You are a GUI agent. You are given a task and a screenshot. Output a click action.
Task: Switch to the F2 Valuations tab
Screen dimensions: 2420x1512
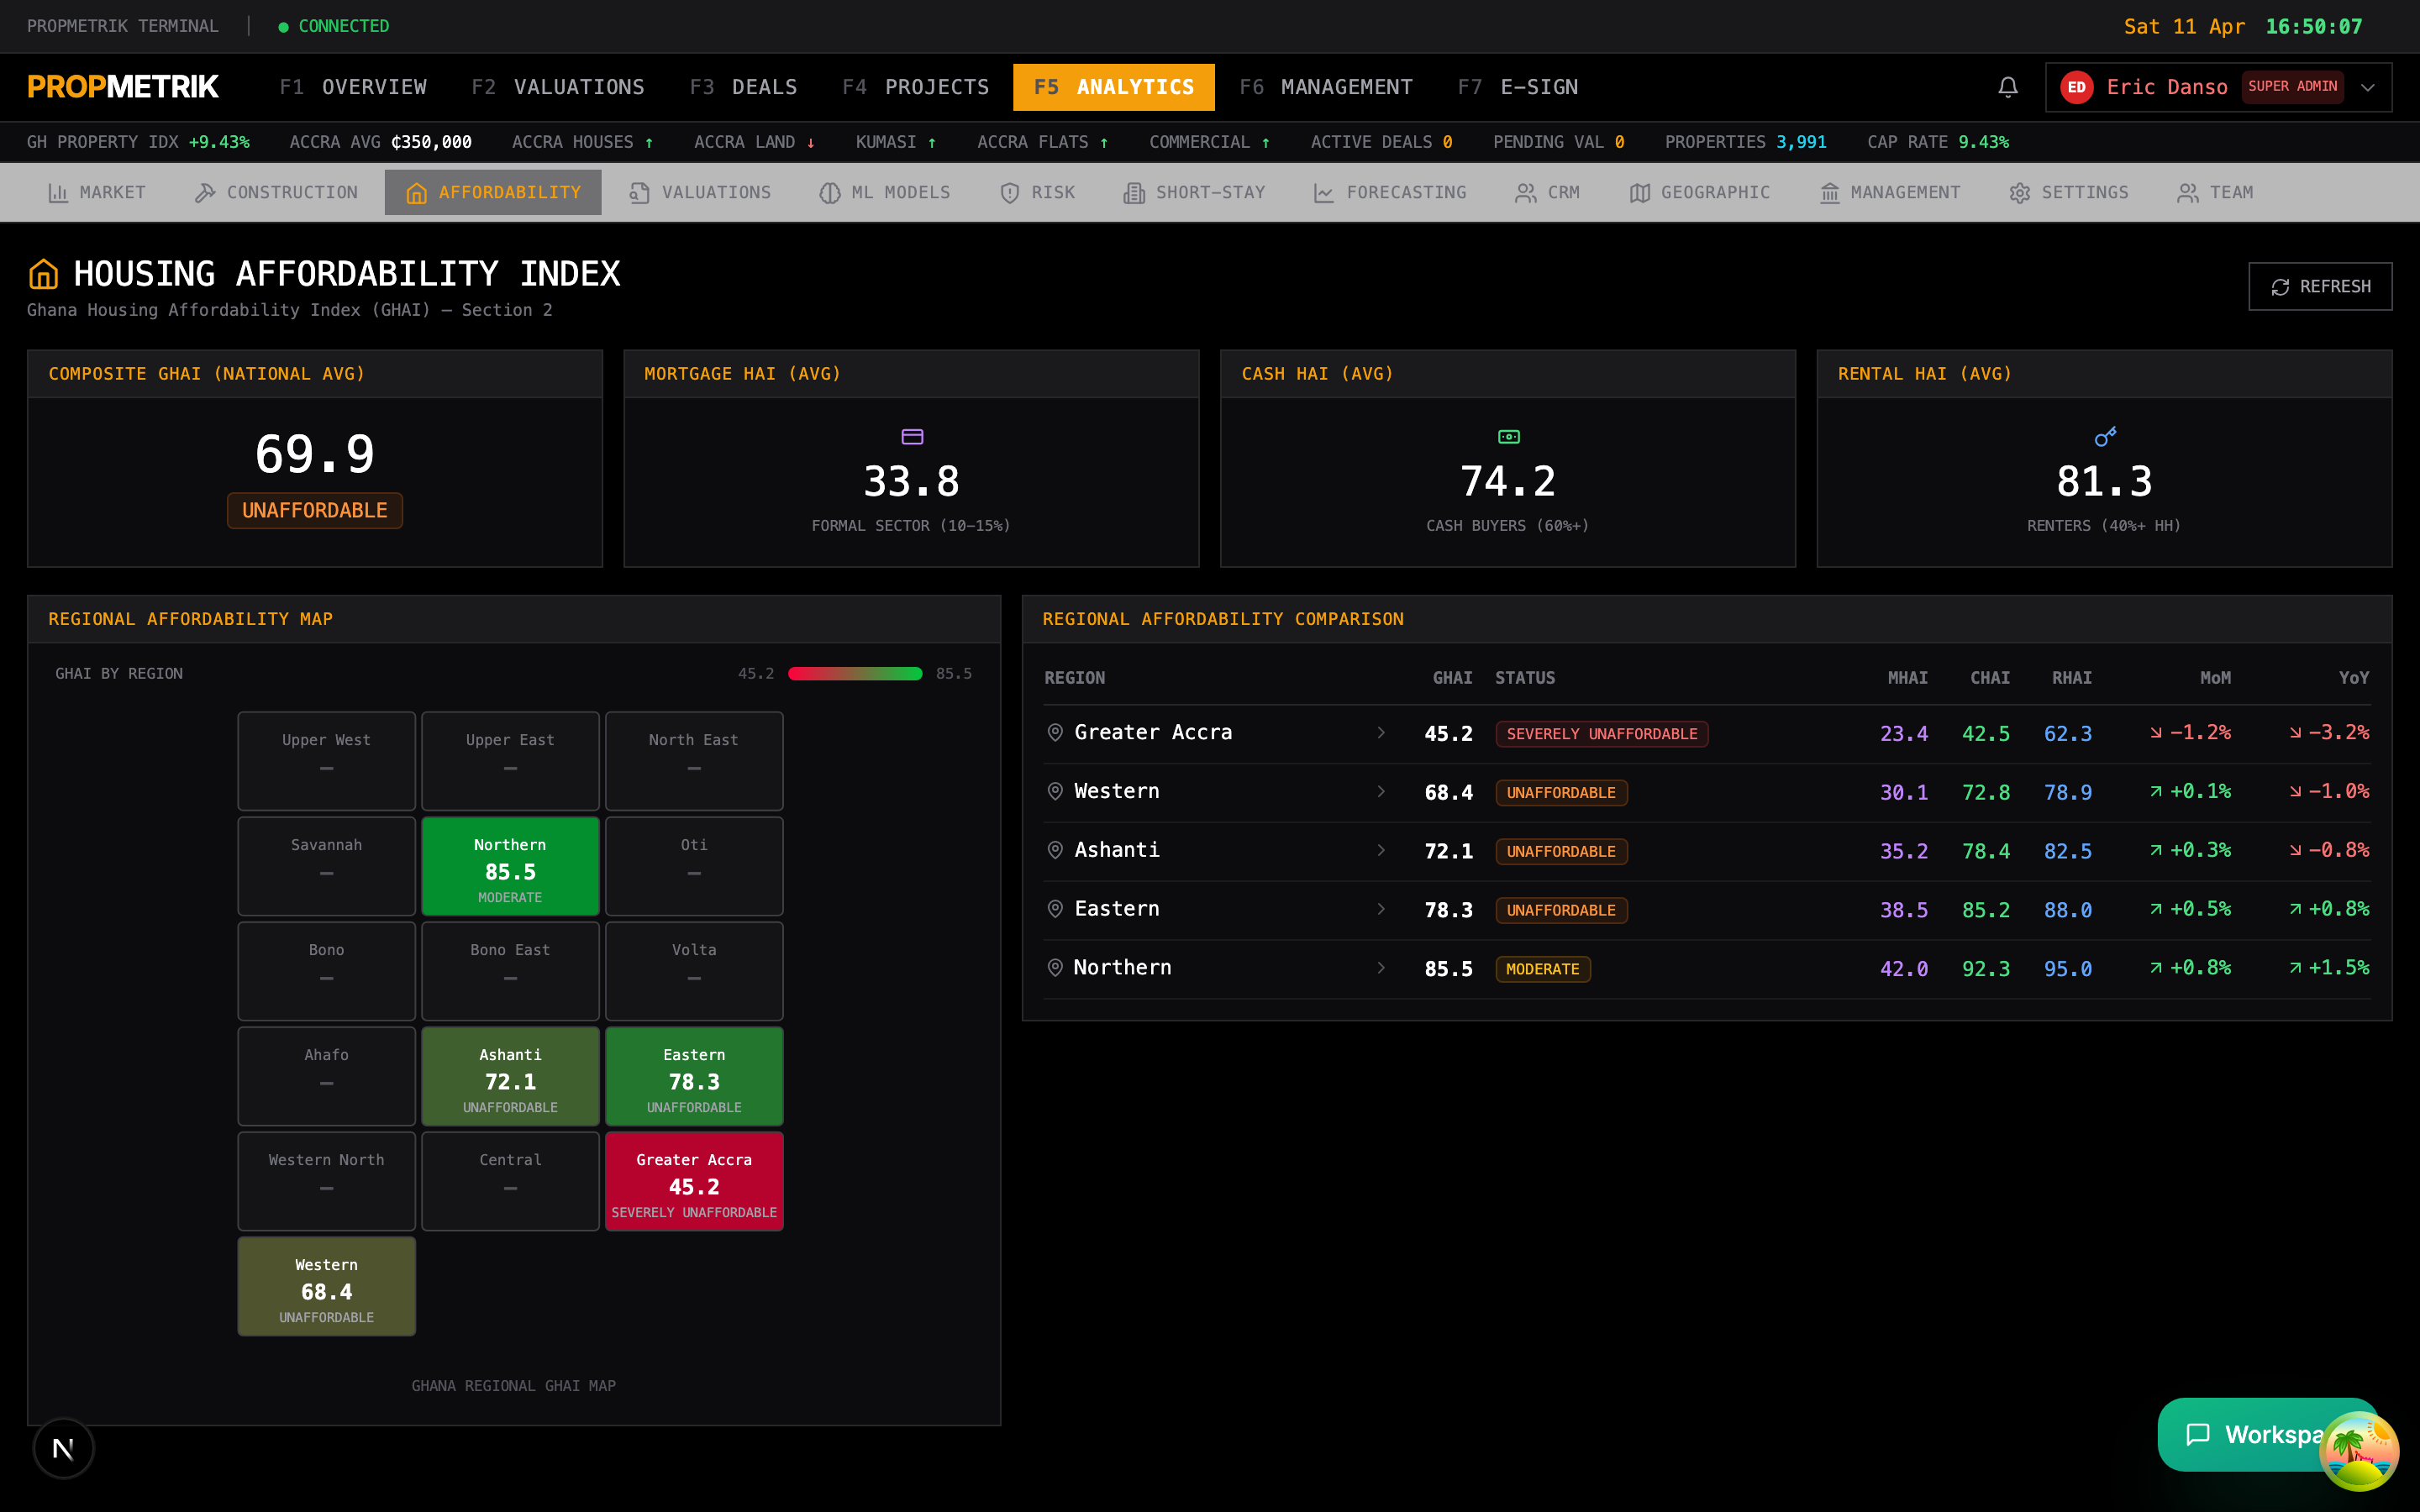click(x=558, y=87)
